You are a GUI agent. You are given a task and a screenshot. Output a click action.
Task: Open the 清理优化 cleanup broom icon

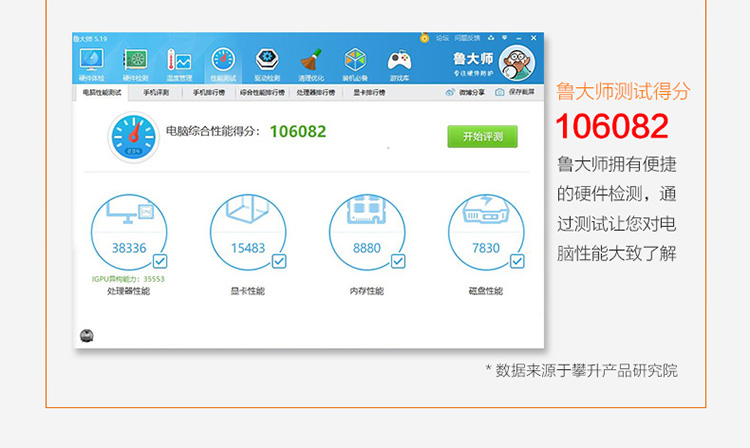311,60
